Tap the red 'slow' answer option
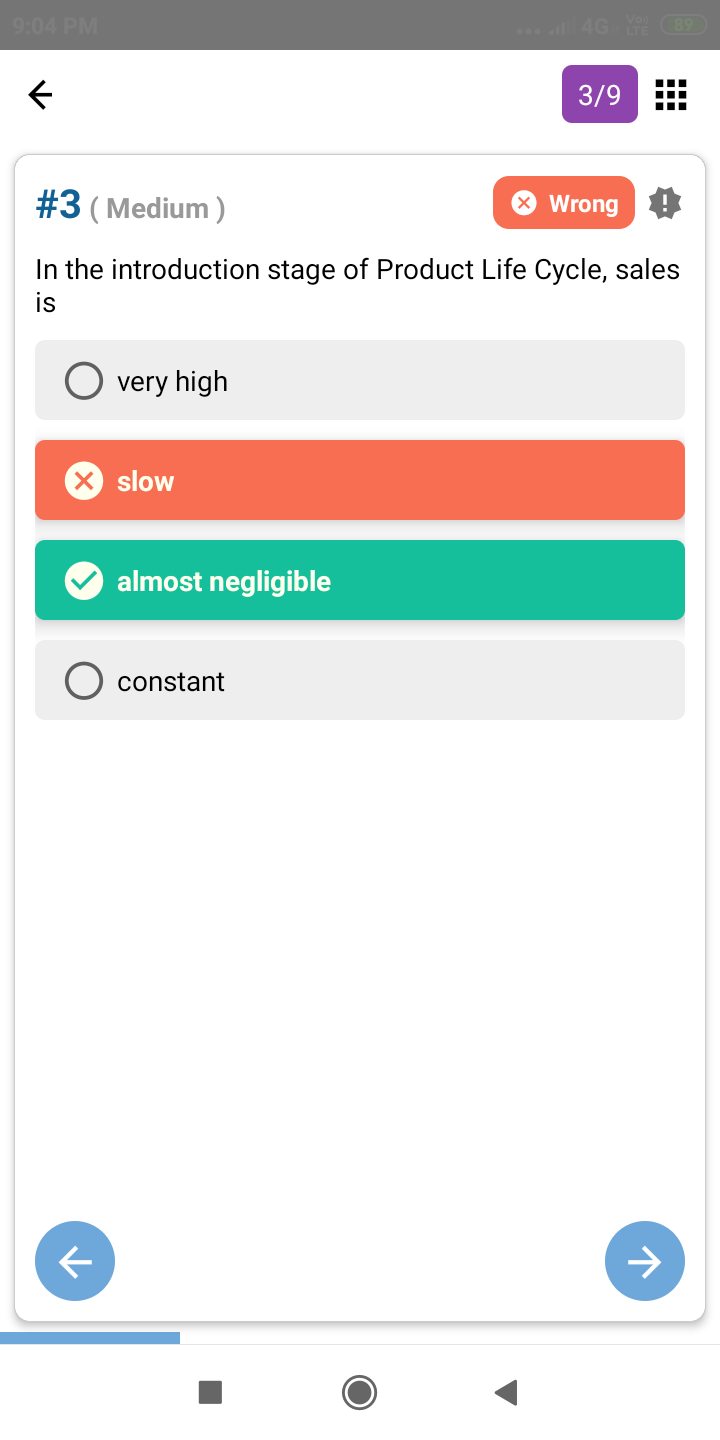 [360, 481]
